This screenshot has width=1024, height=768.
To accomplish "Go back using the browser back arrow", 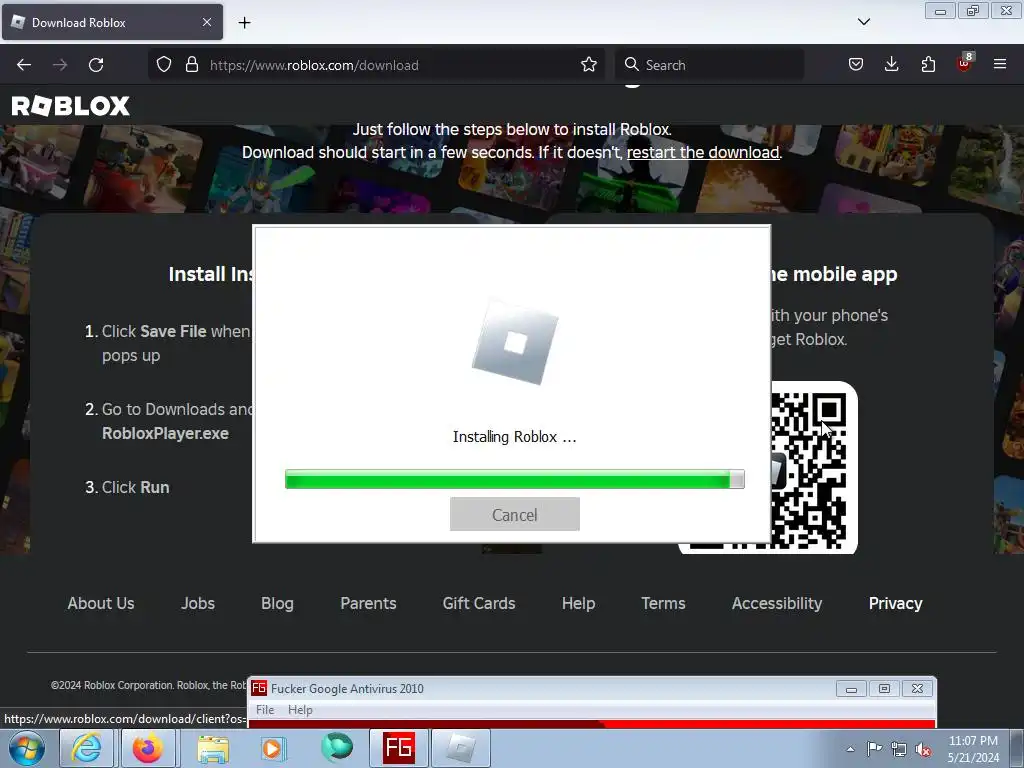I will pyautogui.click(x=24, y=65).
